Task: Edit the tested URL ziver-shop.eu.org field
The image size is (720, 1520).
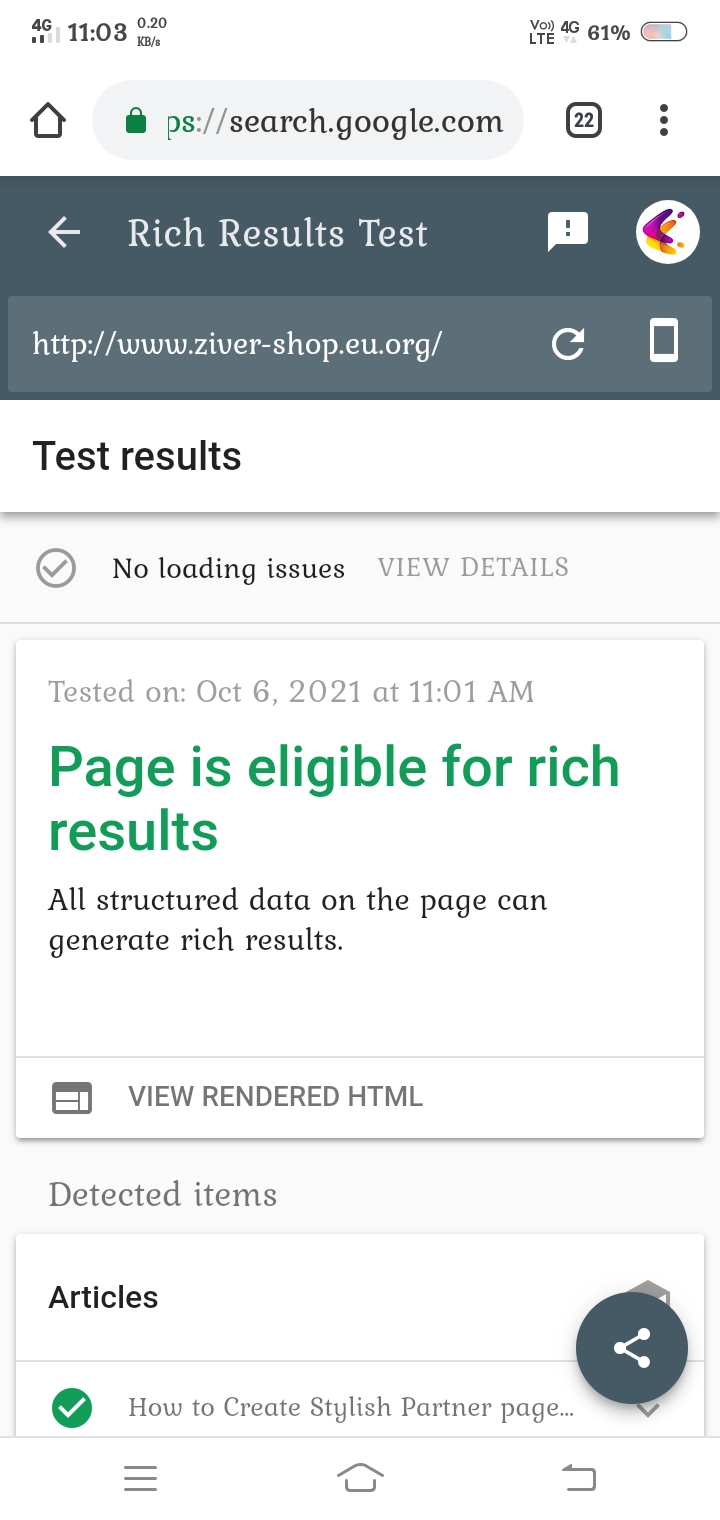Action: coord(238,344)
